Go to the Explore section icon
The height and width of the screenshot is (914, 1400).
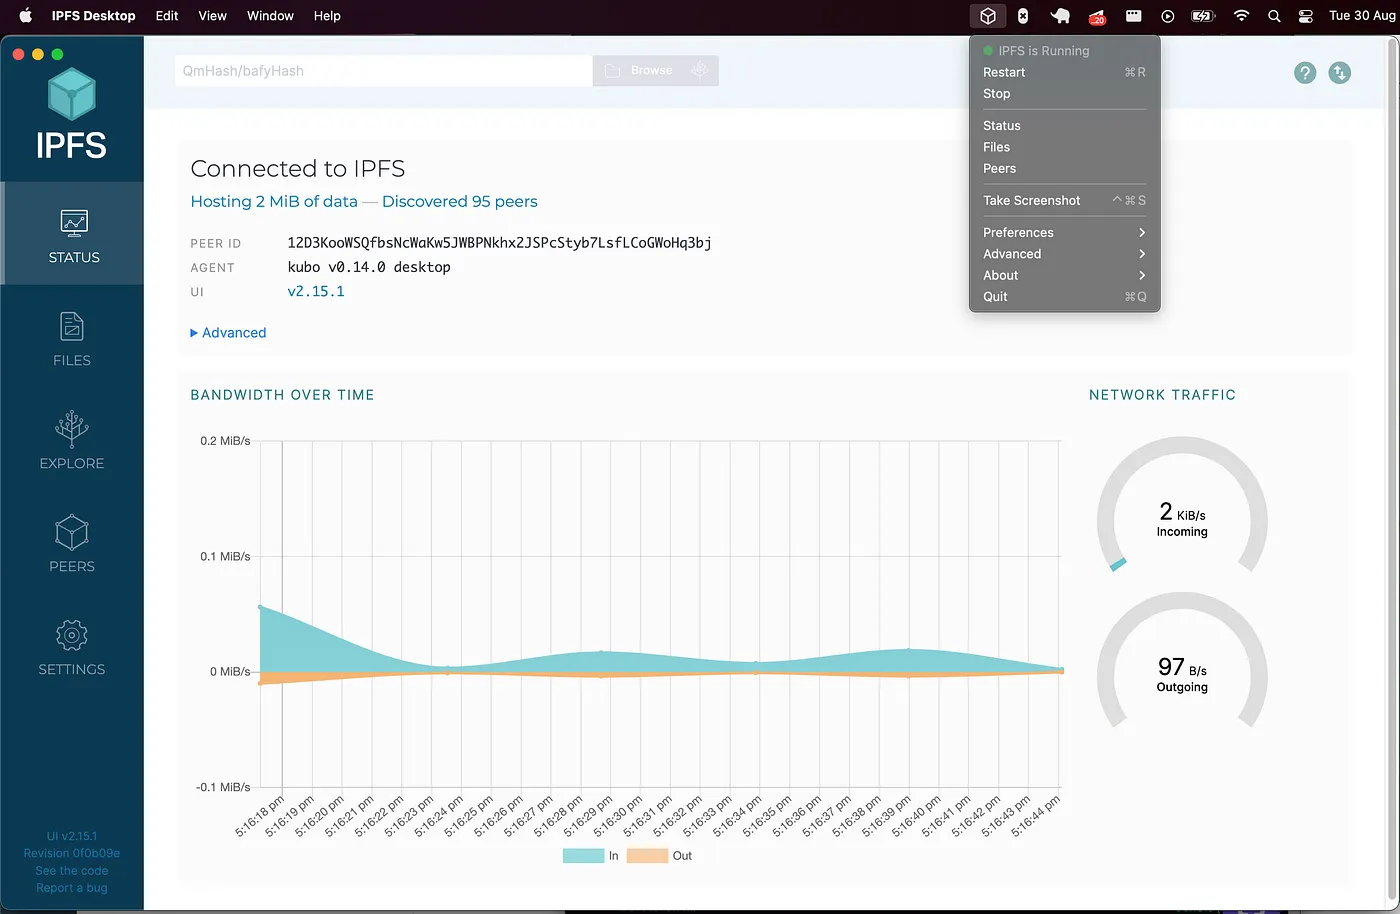coord(72,429)
